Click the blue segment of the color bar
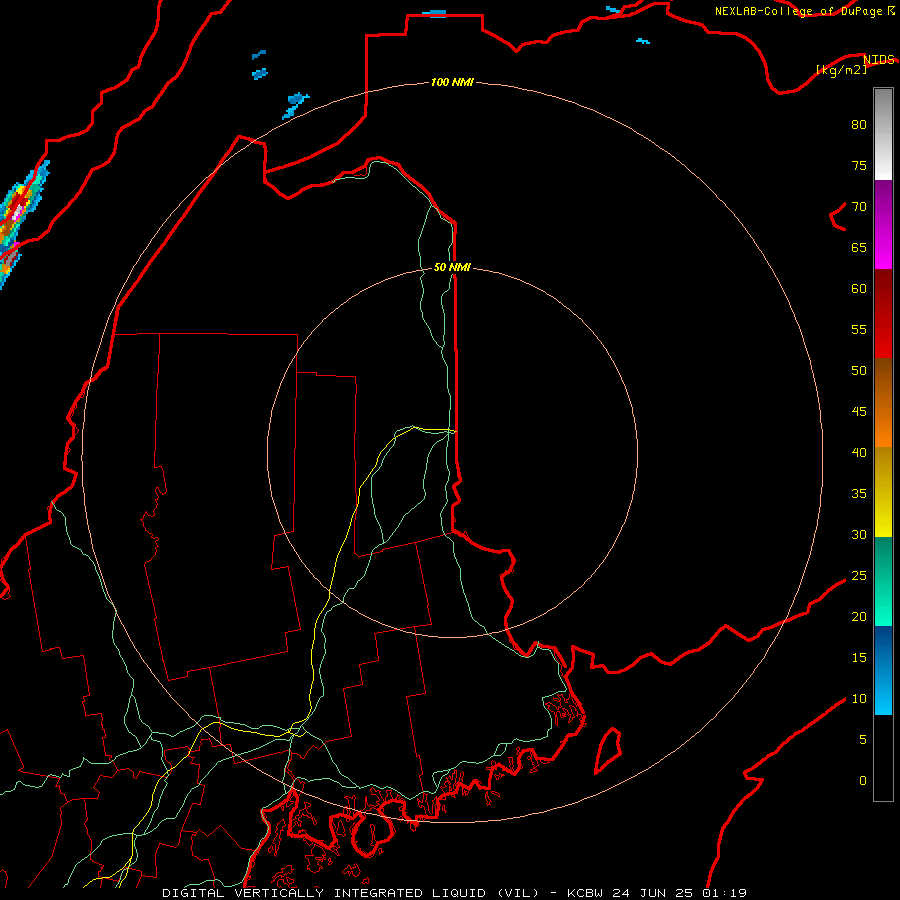 click(x=883, y=670)
